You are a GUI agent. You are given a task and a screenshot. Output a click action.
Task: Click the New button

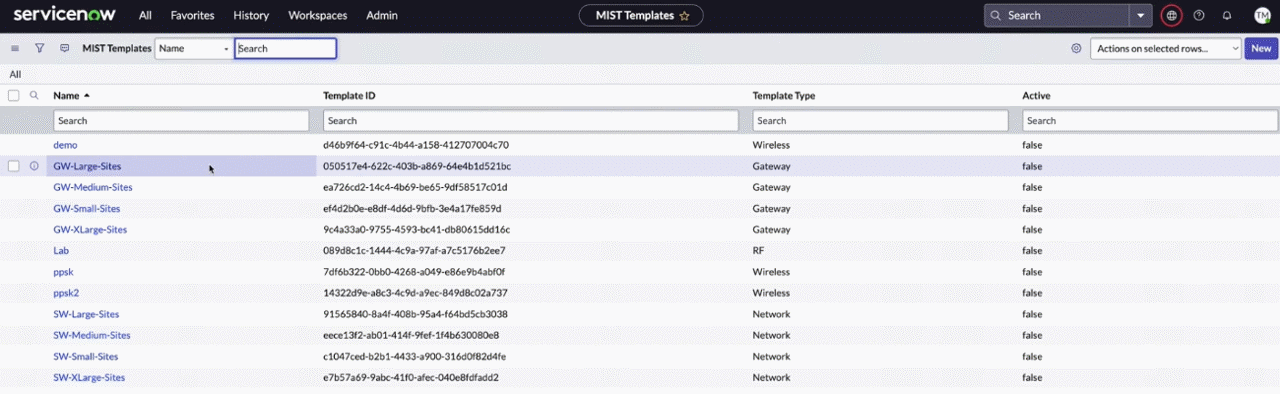(x=1261, y=48)
